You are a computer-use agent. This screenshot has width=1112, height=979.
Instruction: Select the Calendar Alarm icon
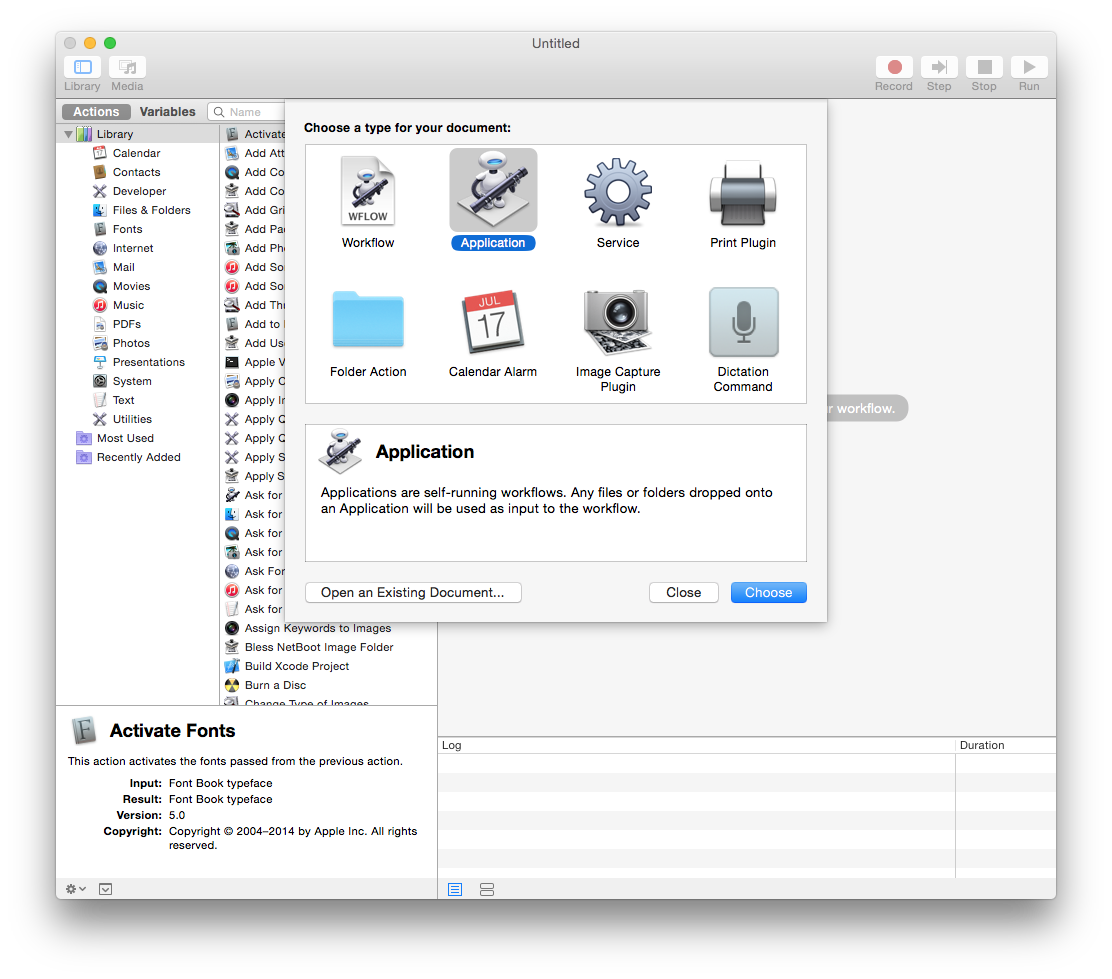tap(493, 321)
